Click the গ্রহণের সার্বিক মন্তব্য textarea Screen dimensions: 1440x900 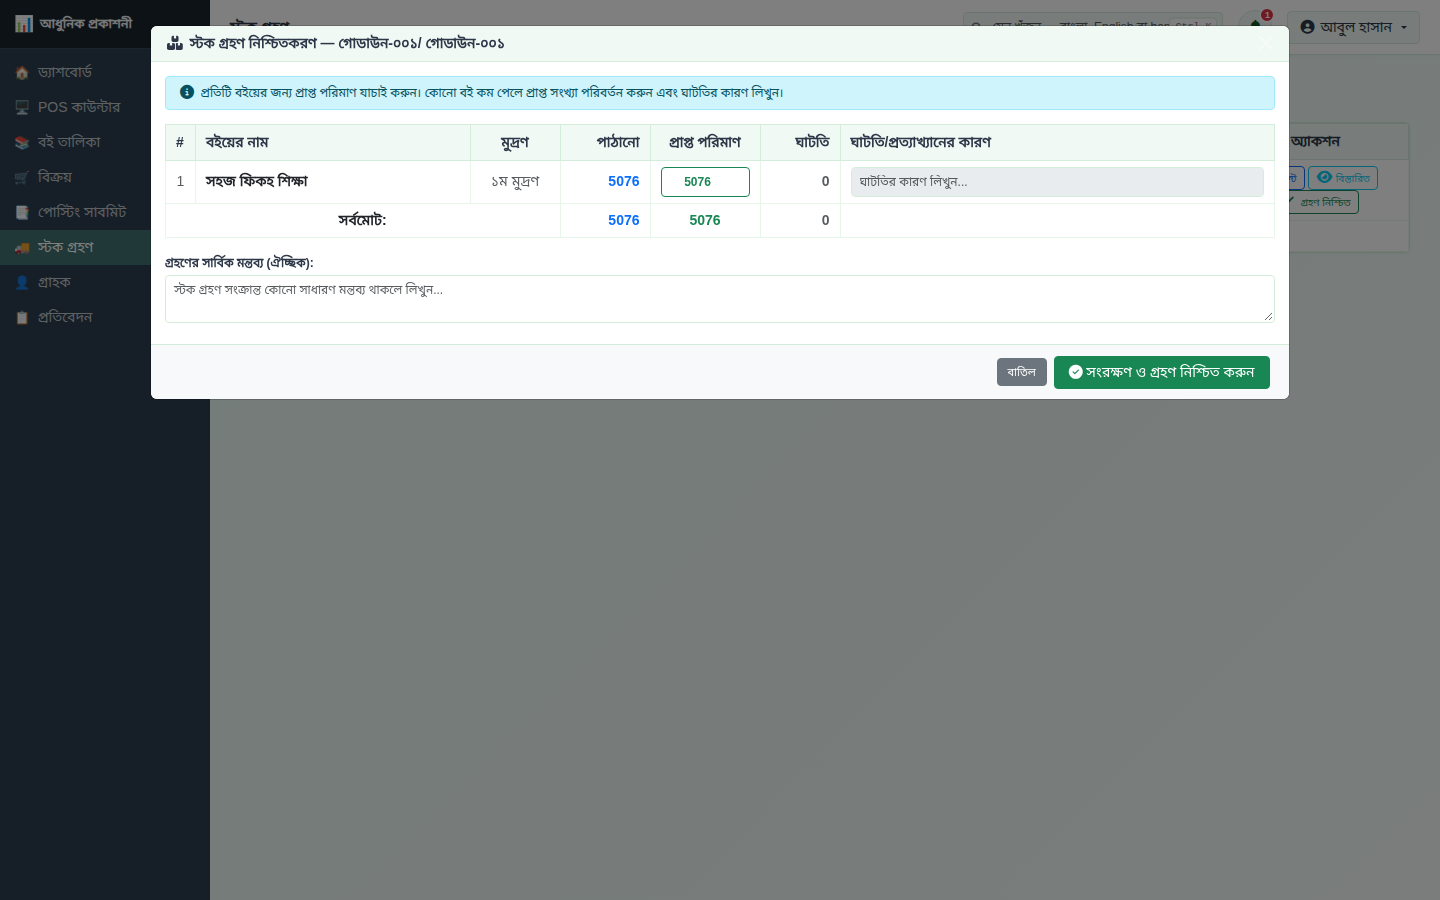point(720,299)
